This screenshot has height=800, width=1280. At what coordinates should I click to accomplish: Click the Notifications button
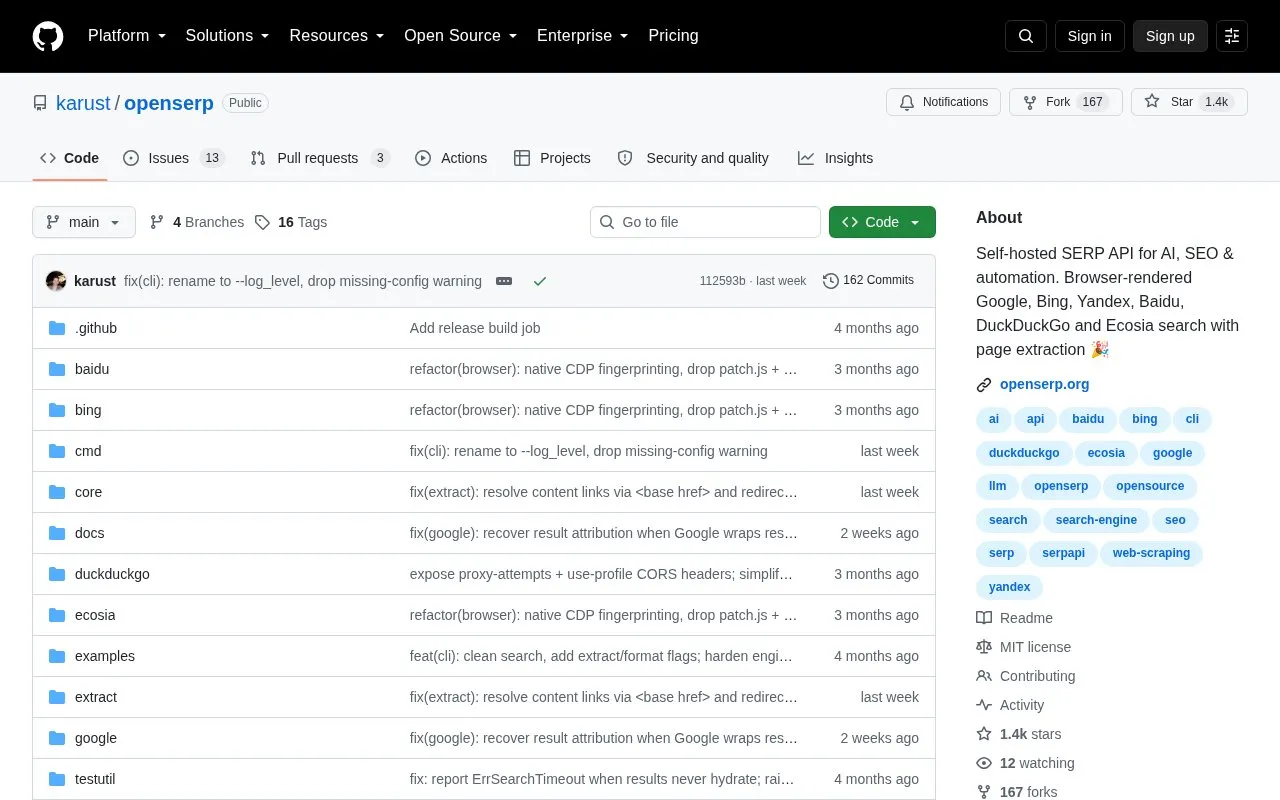pyautogui.click(x=943, y=102)
